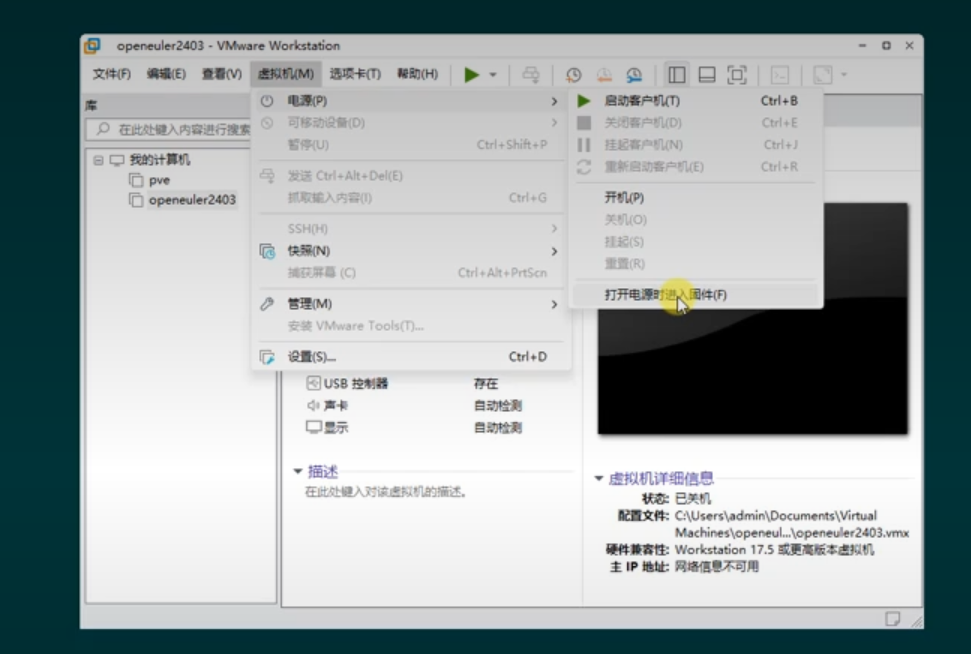Collapse the 描述 section

[x=297, y=471]
